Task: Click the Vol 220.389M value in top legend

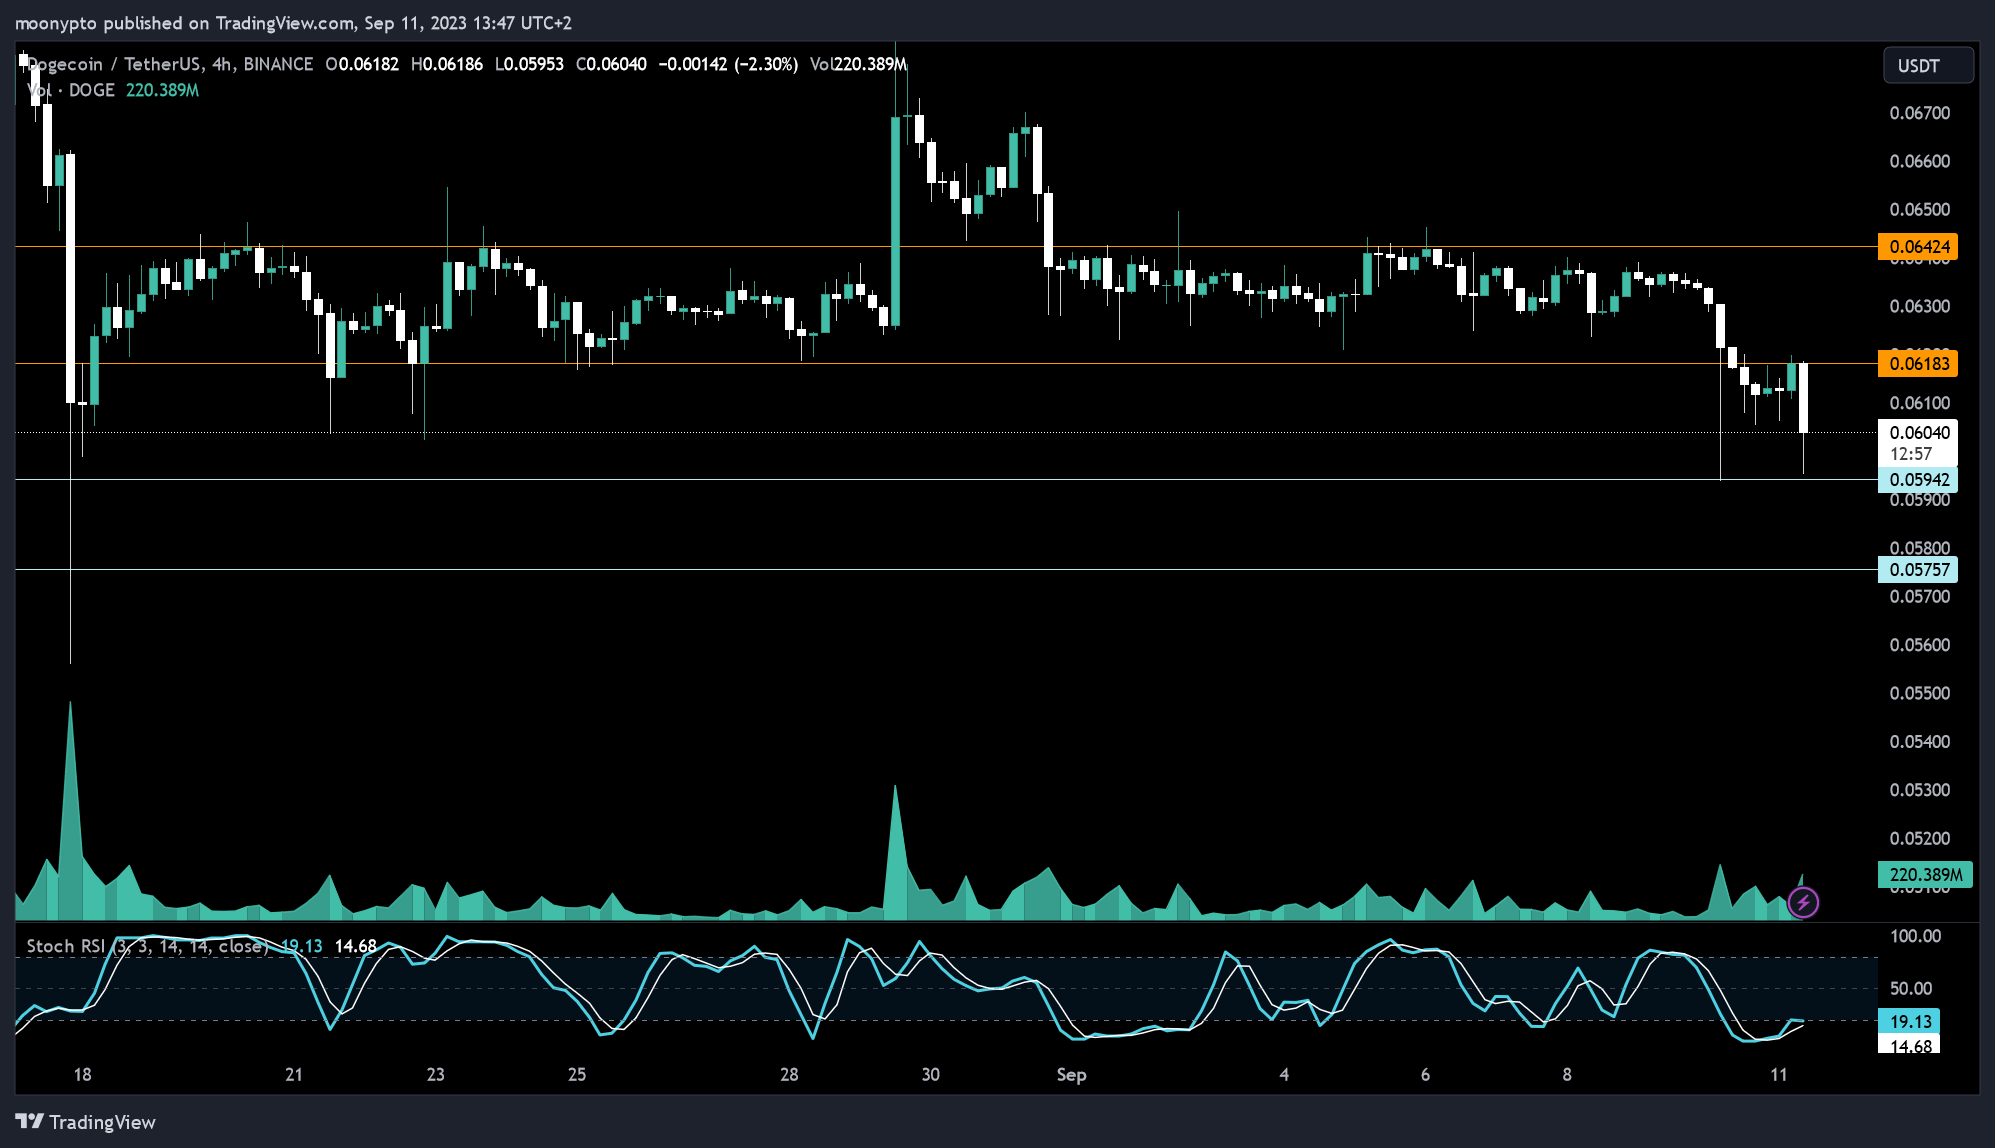Action: [859, 64]
